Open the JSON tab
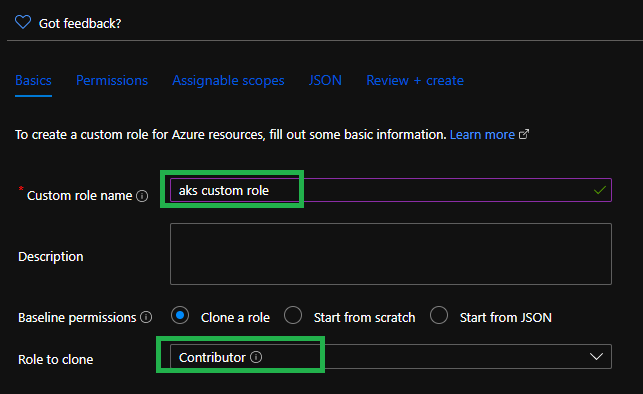The height and width of the screenshot is (394, 643). click(x=325, y=80)
